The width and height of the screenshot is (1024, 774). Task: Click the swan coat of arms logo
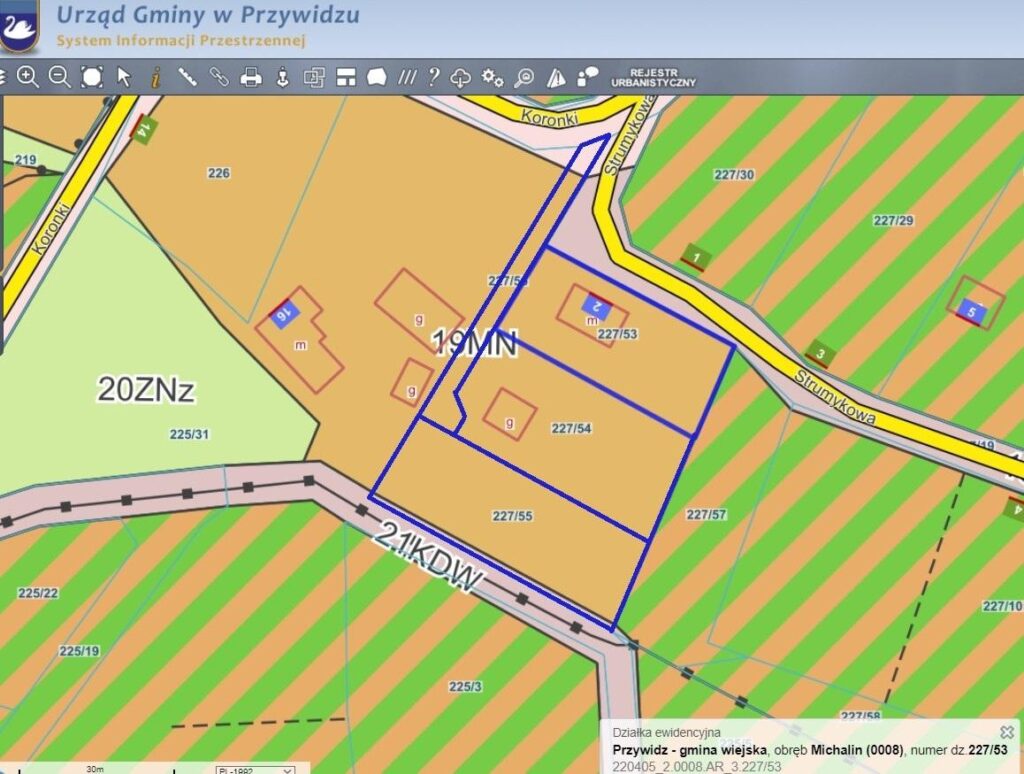[x=18, y=26]
